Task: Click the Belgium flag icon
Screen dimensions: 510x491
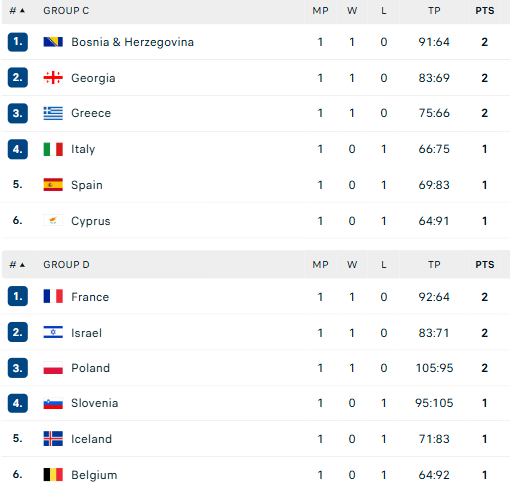Action: tap(53, 475)
